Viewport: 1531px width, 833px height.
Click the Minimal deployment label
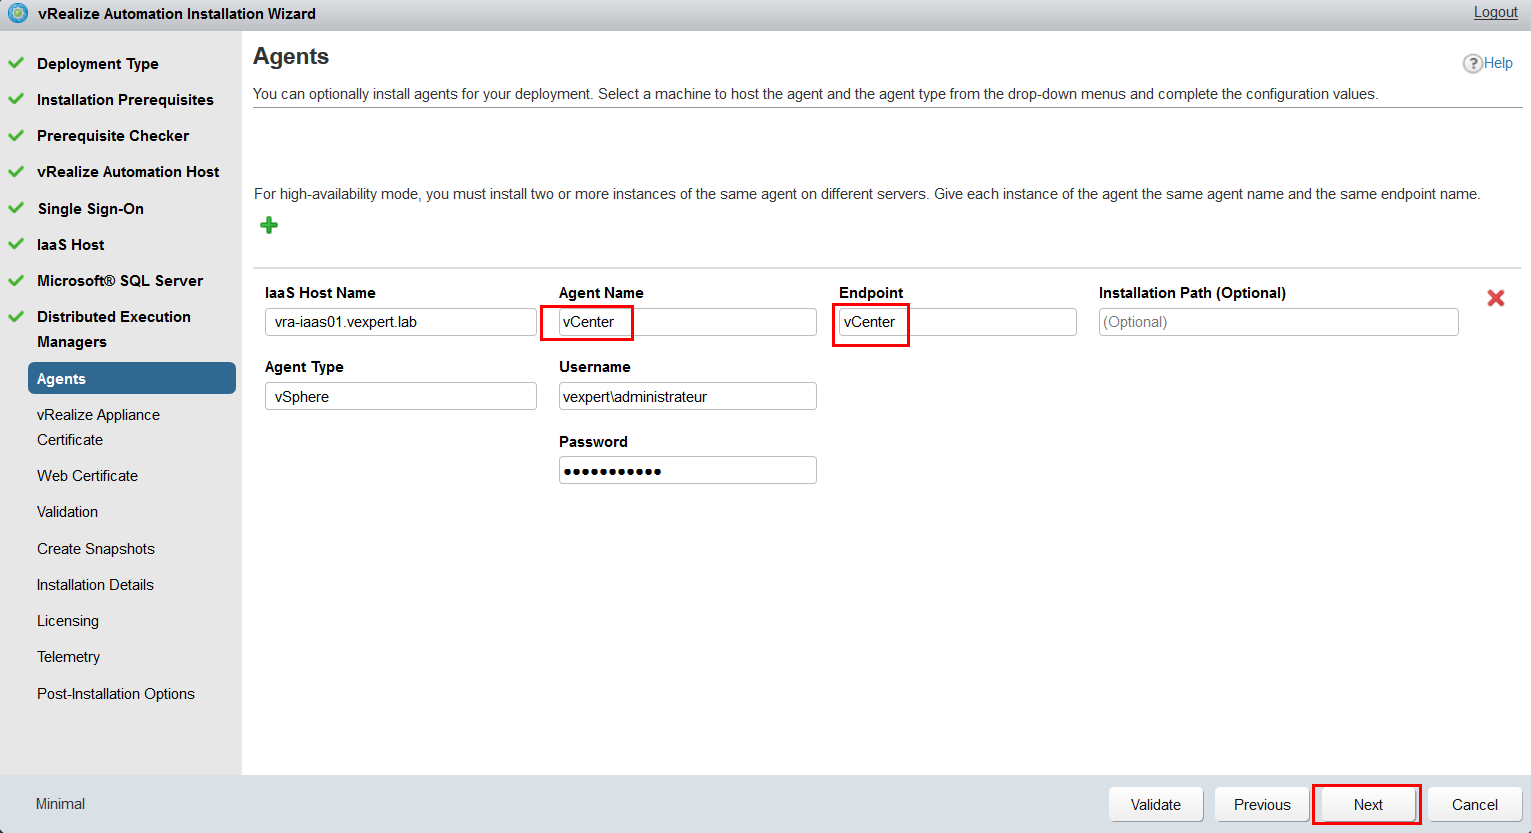[60, 804]
